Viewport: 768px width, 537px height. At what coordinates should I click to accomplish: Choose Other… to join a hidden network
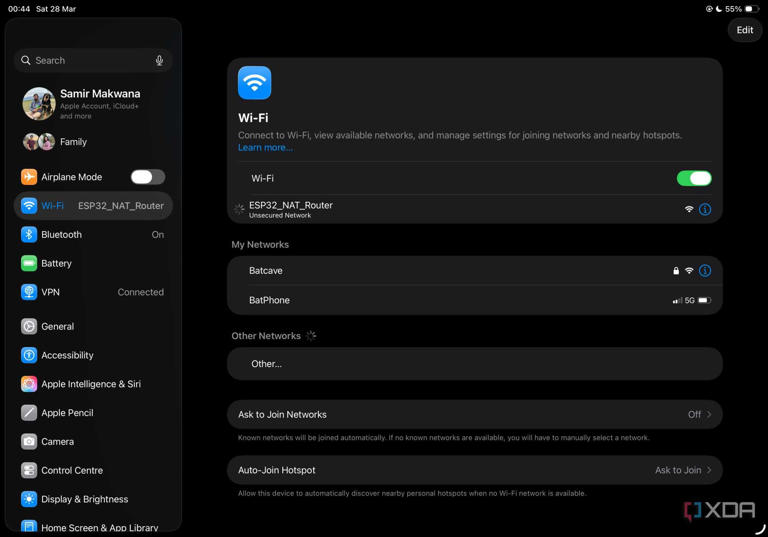click(475, 364)
